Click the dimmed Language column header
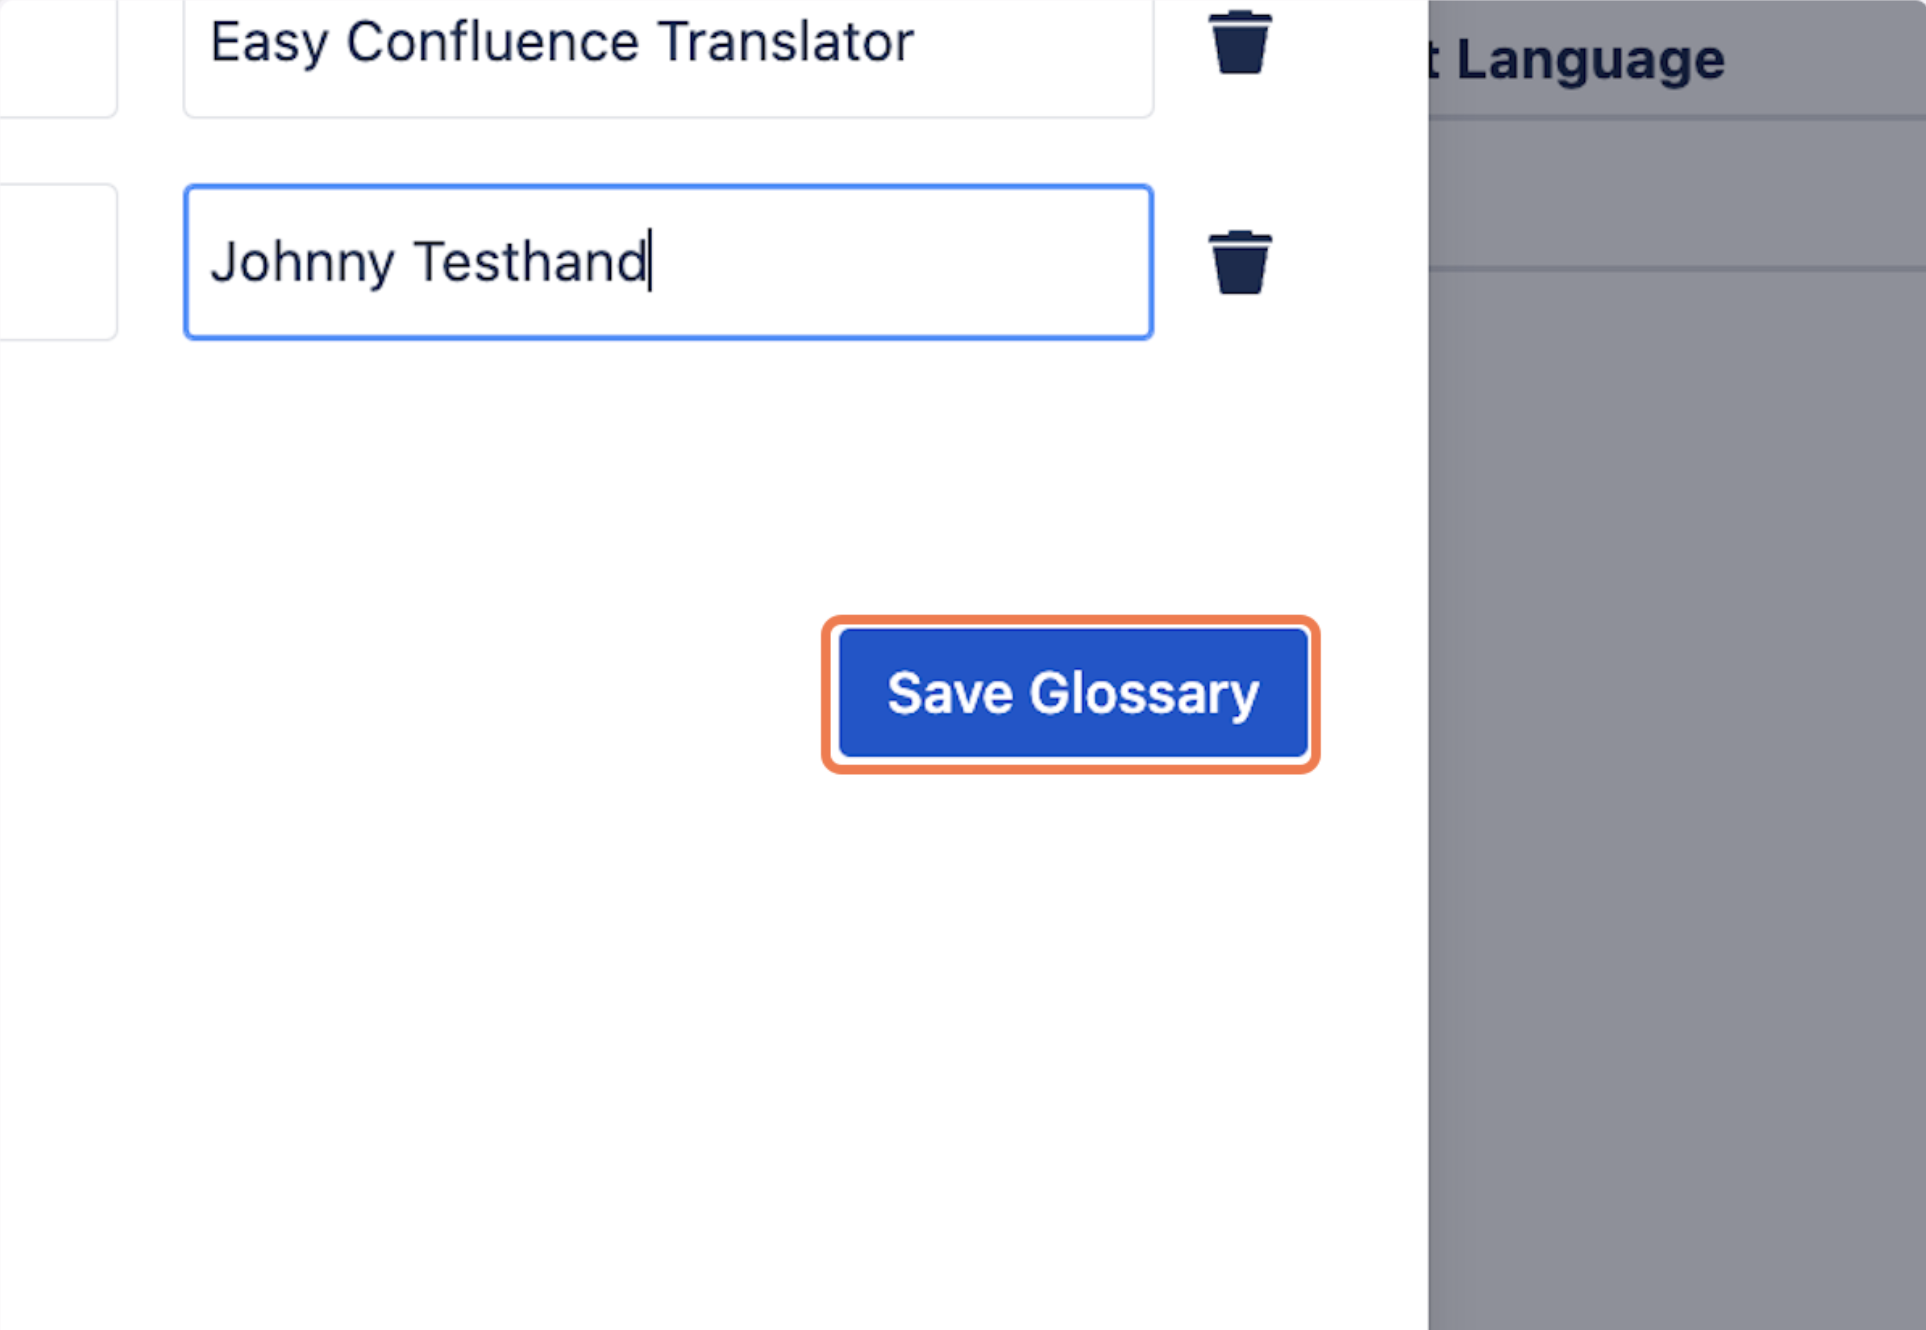Screen dimensions: 1926x1330 click(1590, 60)
